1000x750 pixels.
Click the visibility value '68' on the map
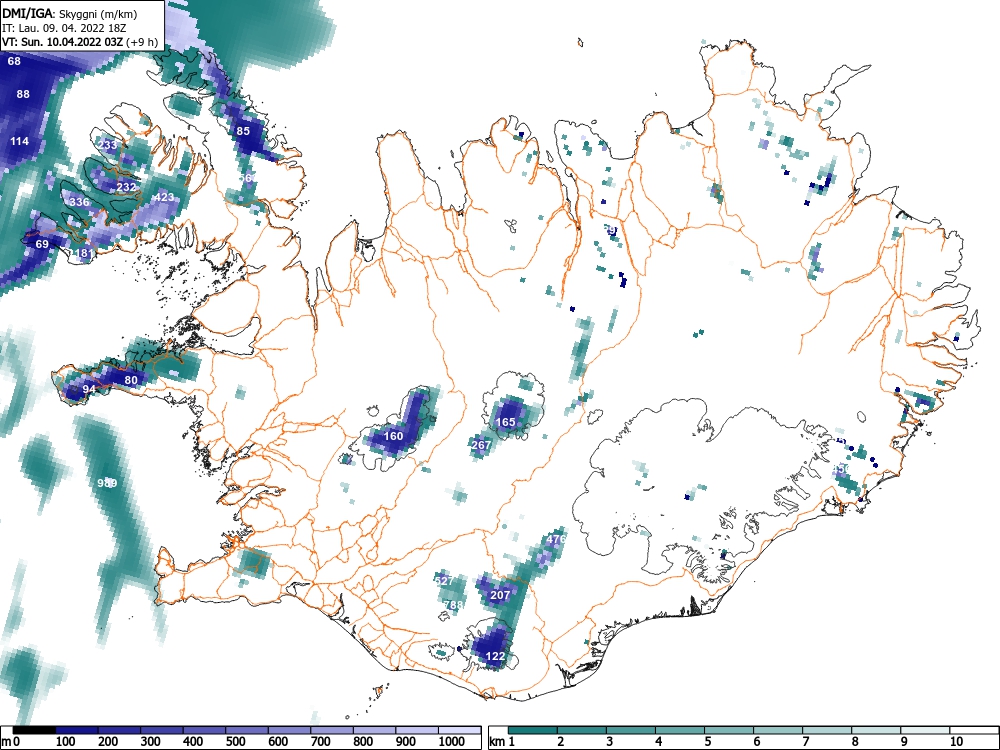(x=14, y=61)
